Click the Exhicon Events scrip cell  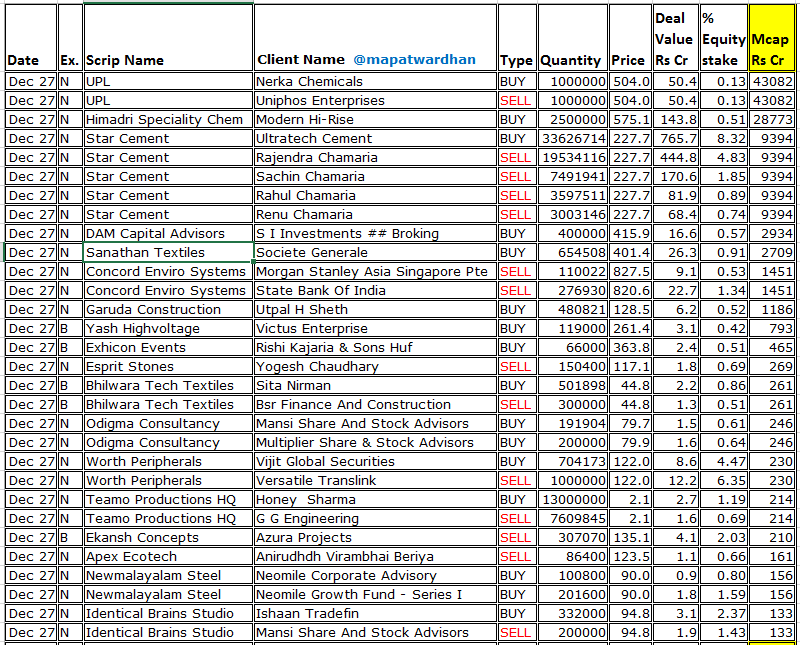pos(168,348)
